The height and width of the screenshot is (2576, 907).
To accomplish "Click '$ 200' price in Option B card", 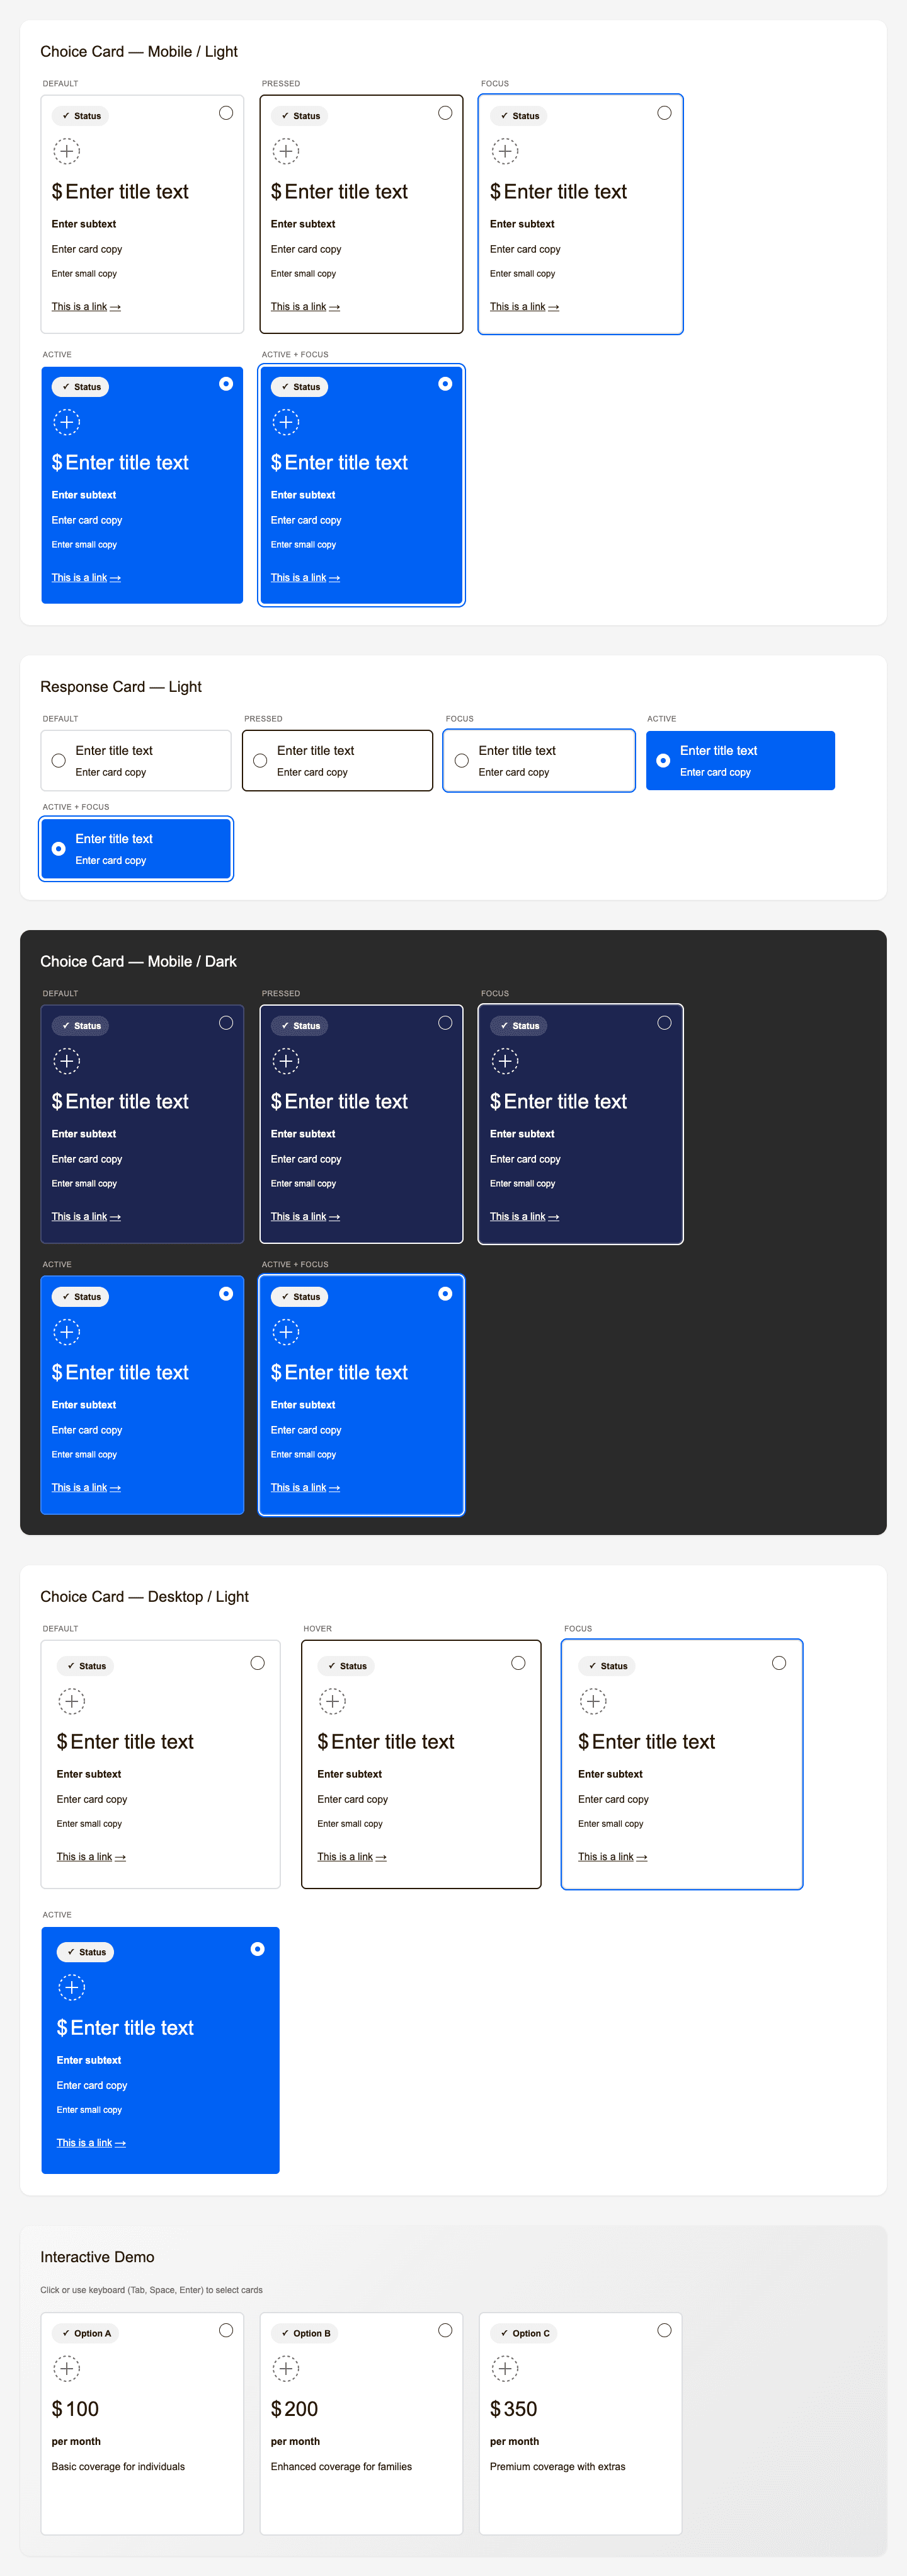I will click(x=294, y=2410).
